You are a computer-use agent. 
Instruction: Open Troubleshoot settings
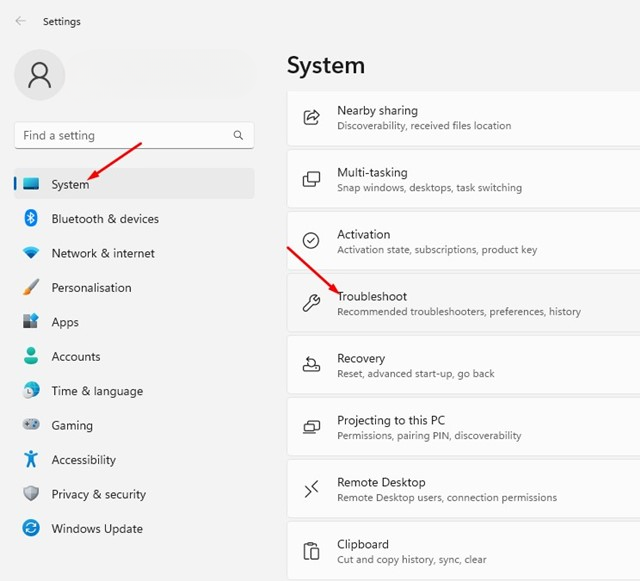click(464, 303)
